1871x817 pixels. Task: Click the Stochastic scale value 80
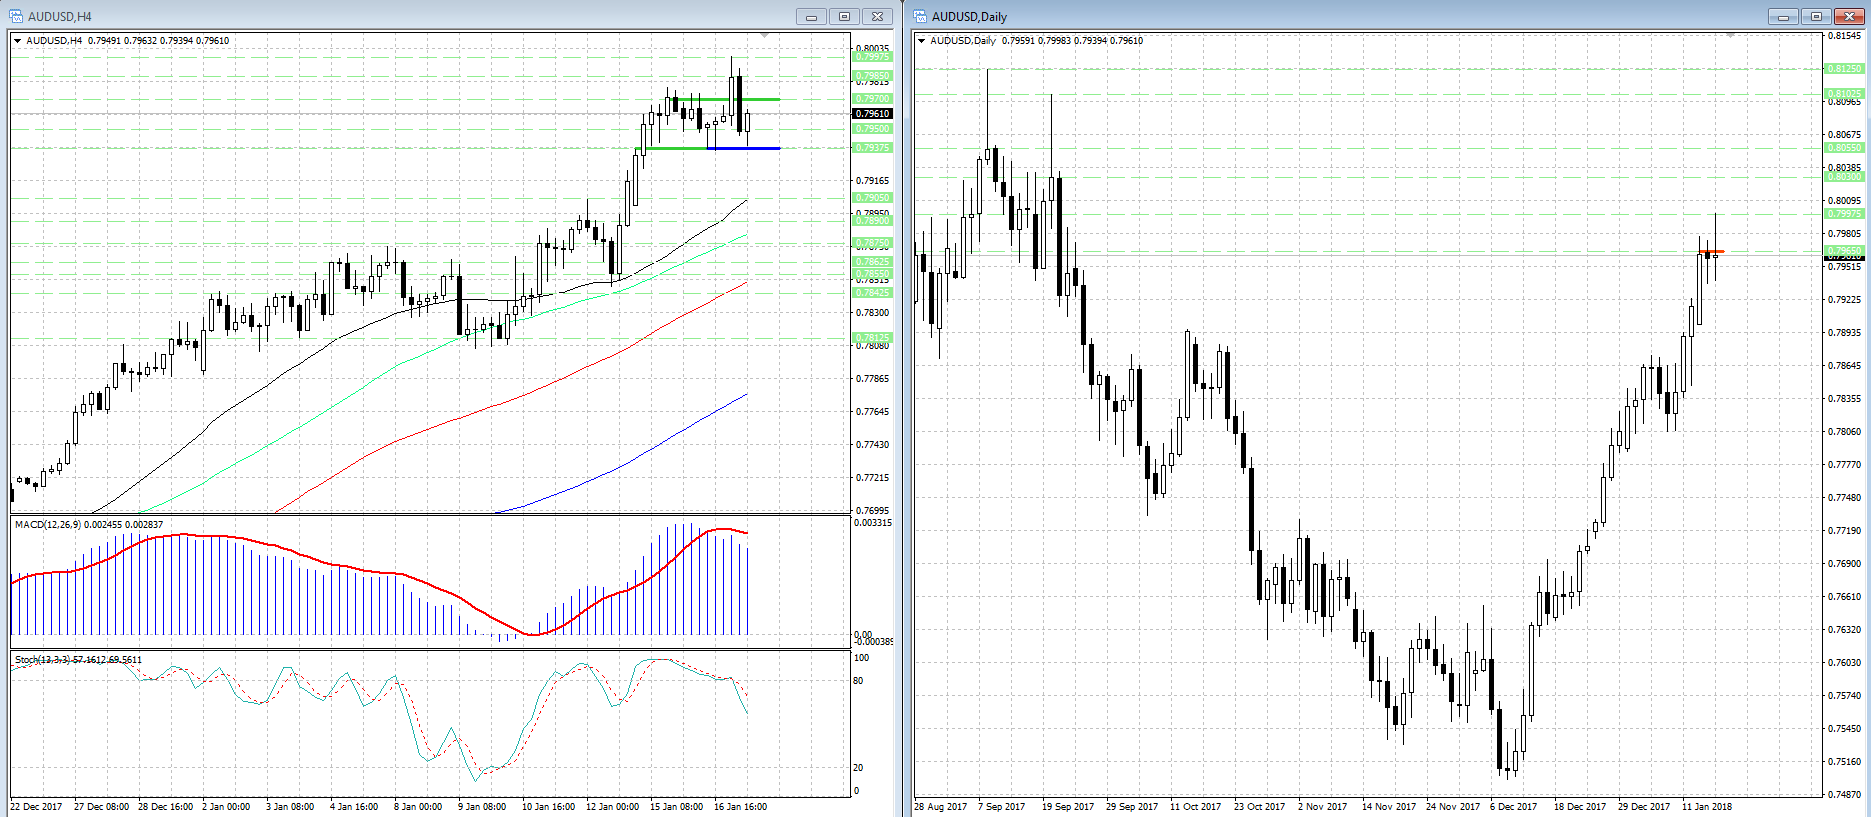pos(858,681)
